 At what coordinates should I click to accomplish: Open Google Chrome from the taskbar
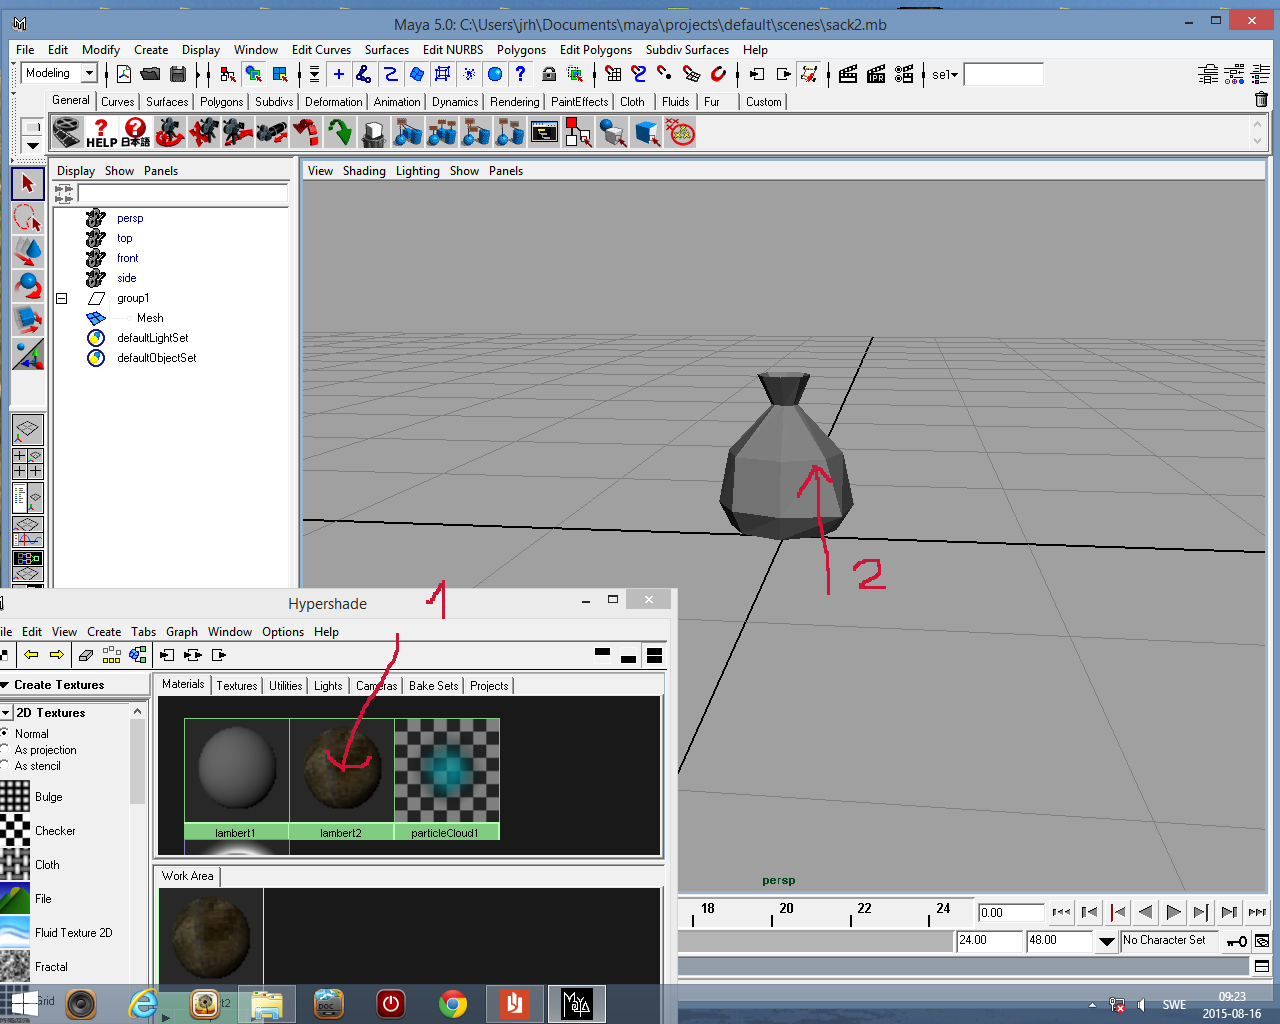[x=453, y=1003]
